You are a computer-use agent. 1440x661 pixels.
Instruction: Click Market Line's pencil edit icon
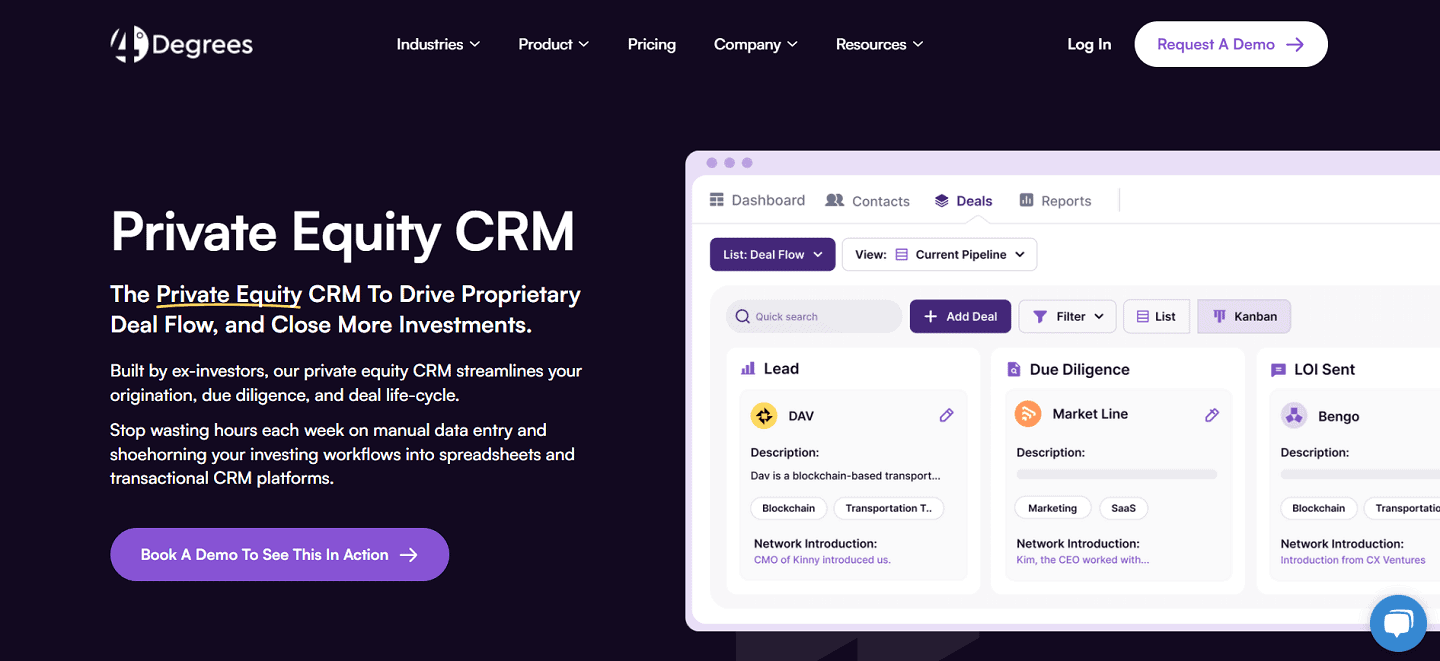[x=1211, y=413]
